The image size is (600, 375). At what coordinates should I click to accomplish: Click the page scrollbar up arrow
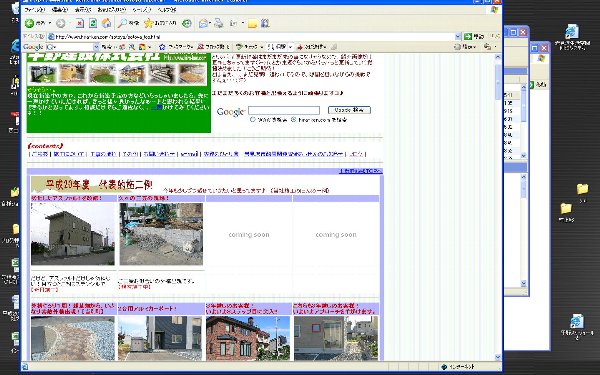tap(498, 57)
